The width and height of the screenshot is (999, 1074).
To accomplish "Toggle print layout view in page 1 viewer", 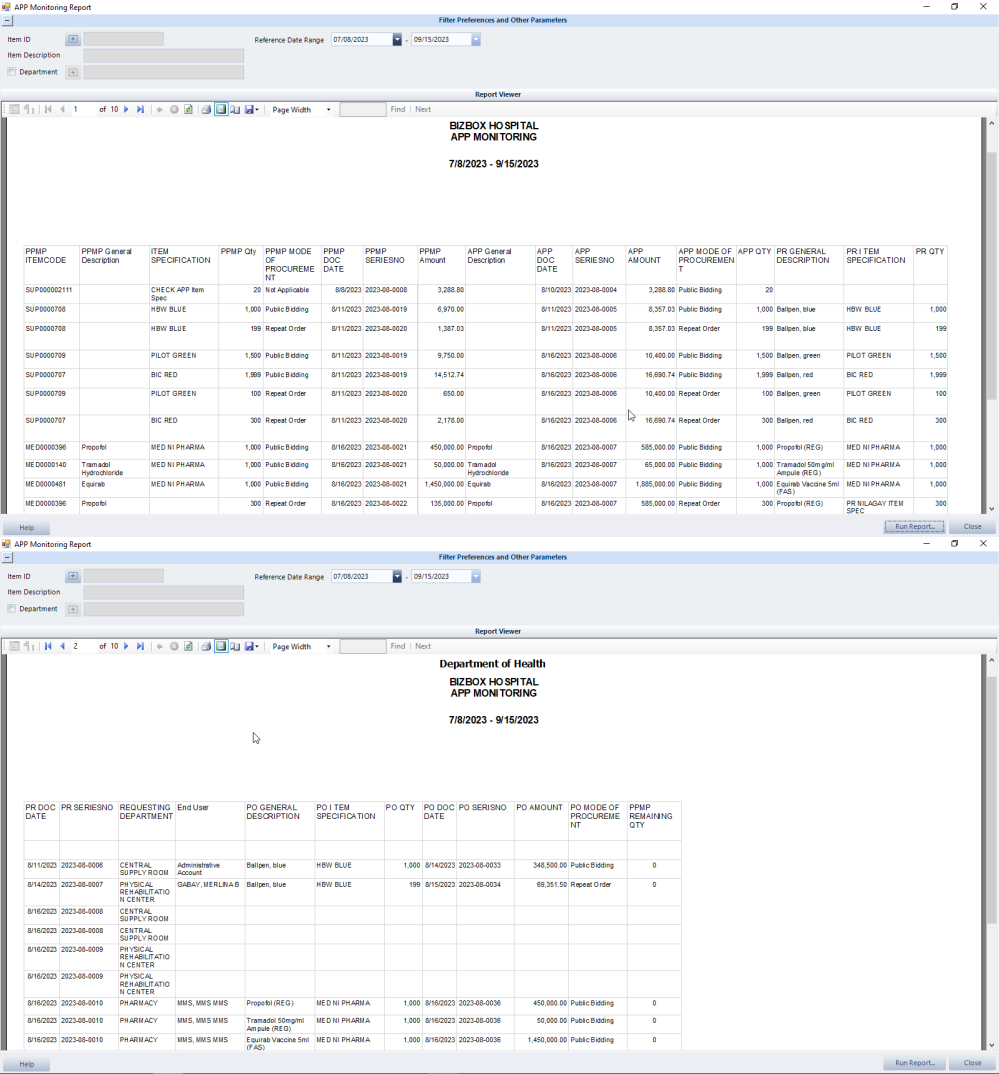I will 221,110.
